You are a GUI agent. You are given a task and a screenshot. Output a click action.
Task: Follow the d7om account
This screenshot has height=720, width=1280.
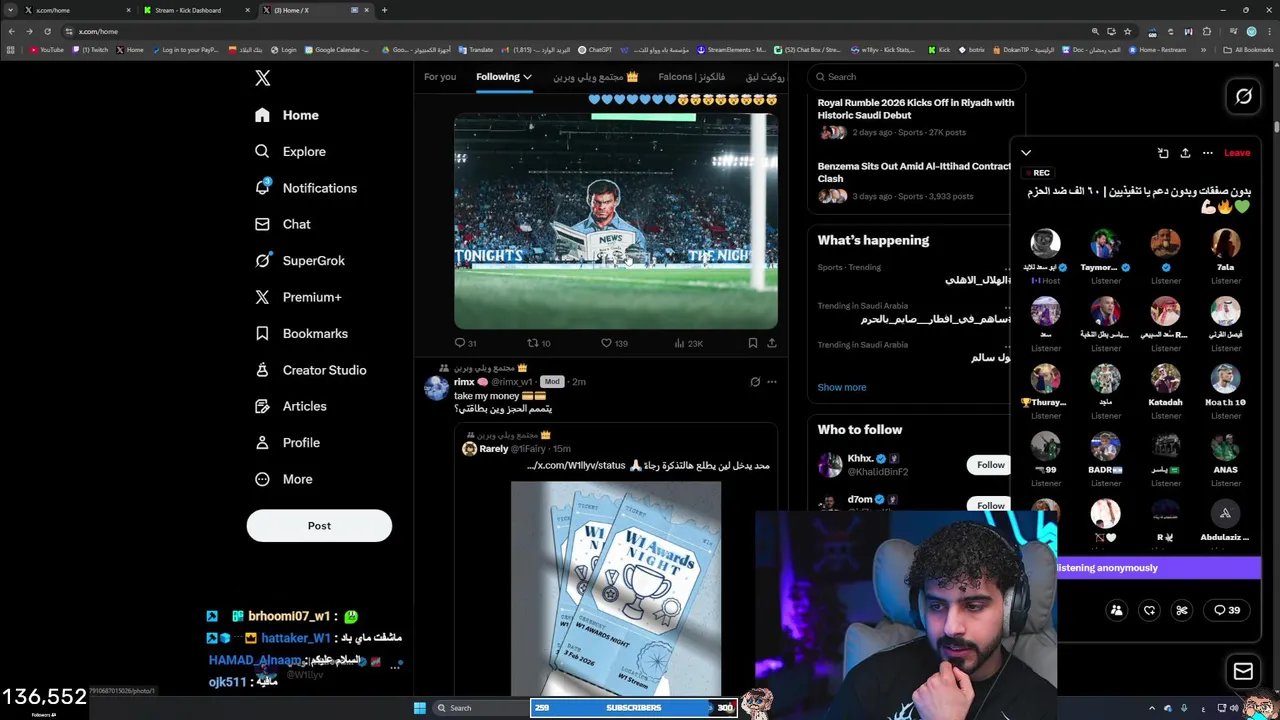point(990,505)
